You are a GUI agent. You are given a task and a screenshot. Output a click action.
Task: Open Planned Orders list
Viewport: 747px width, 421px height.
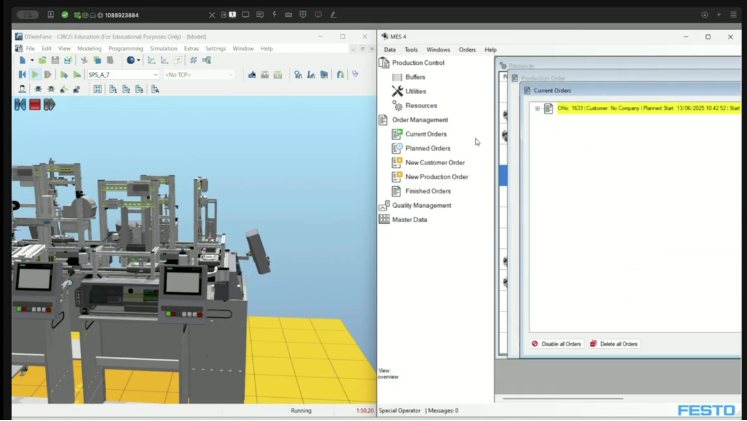coord(427,148)
